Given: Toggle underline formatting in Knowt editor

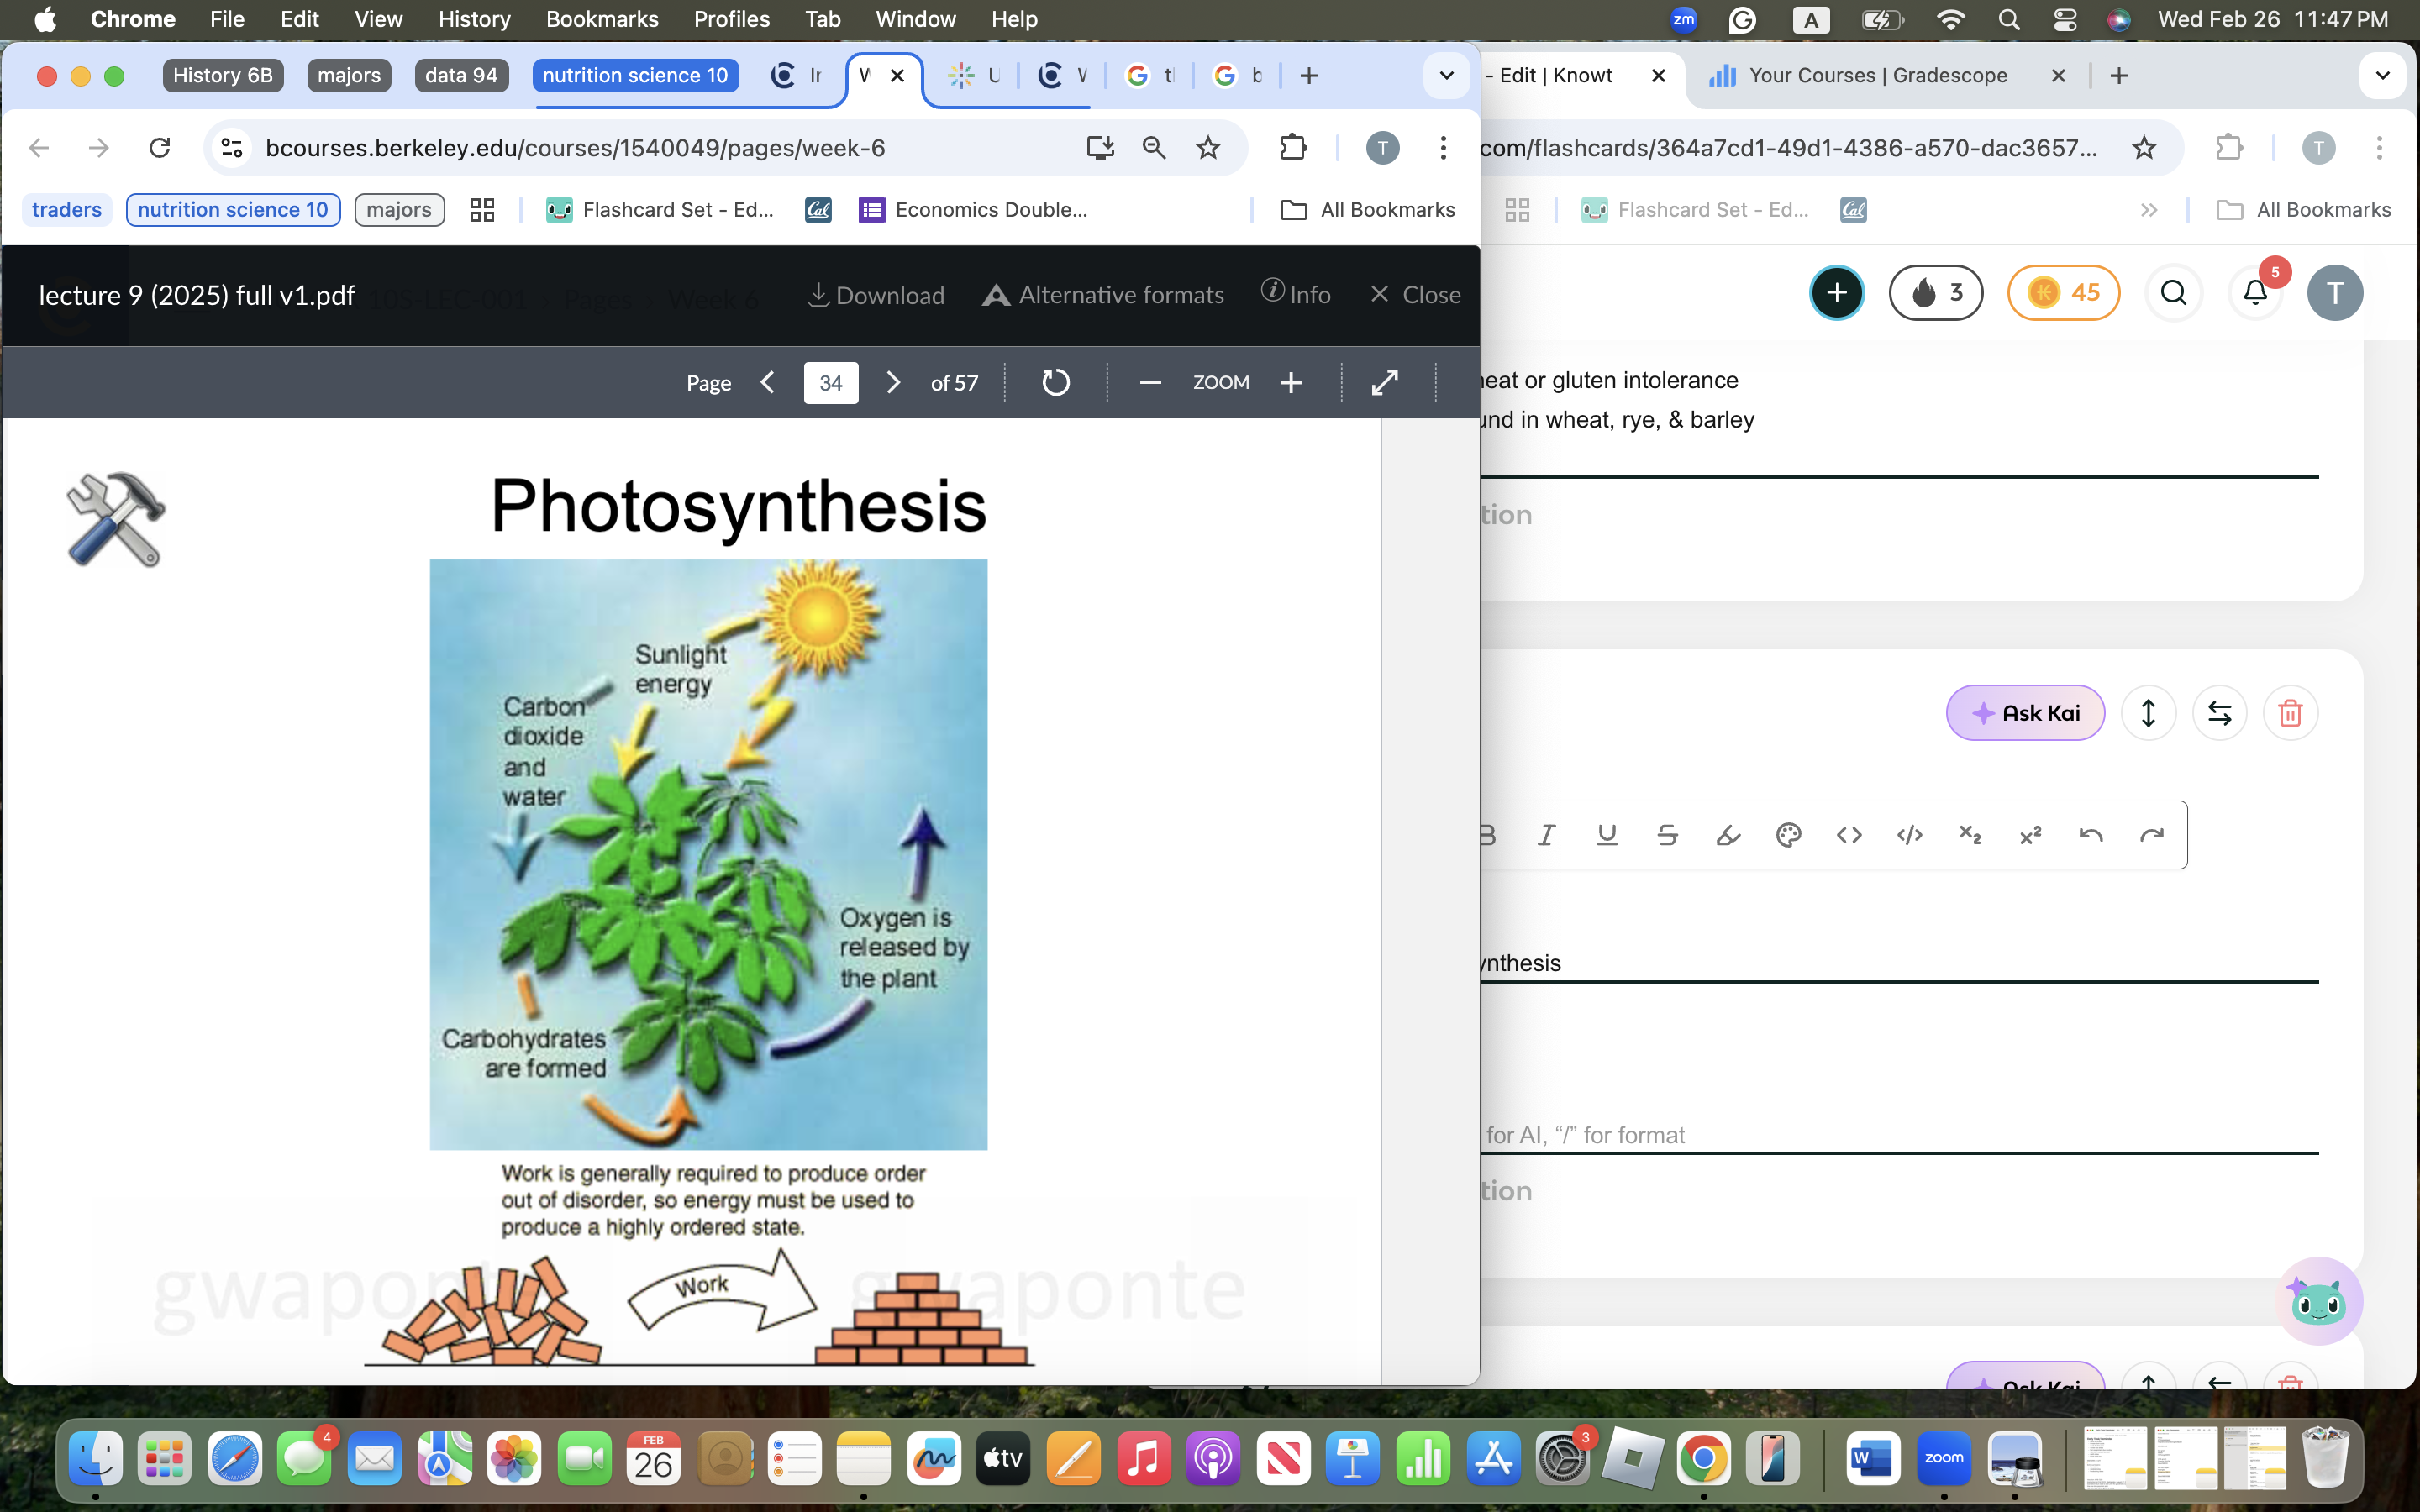Looking at the screenshot, I should 1607,835.
